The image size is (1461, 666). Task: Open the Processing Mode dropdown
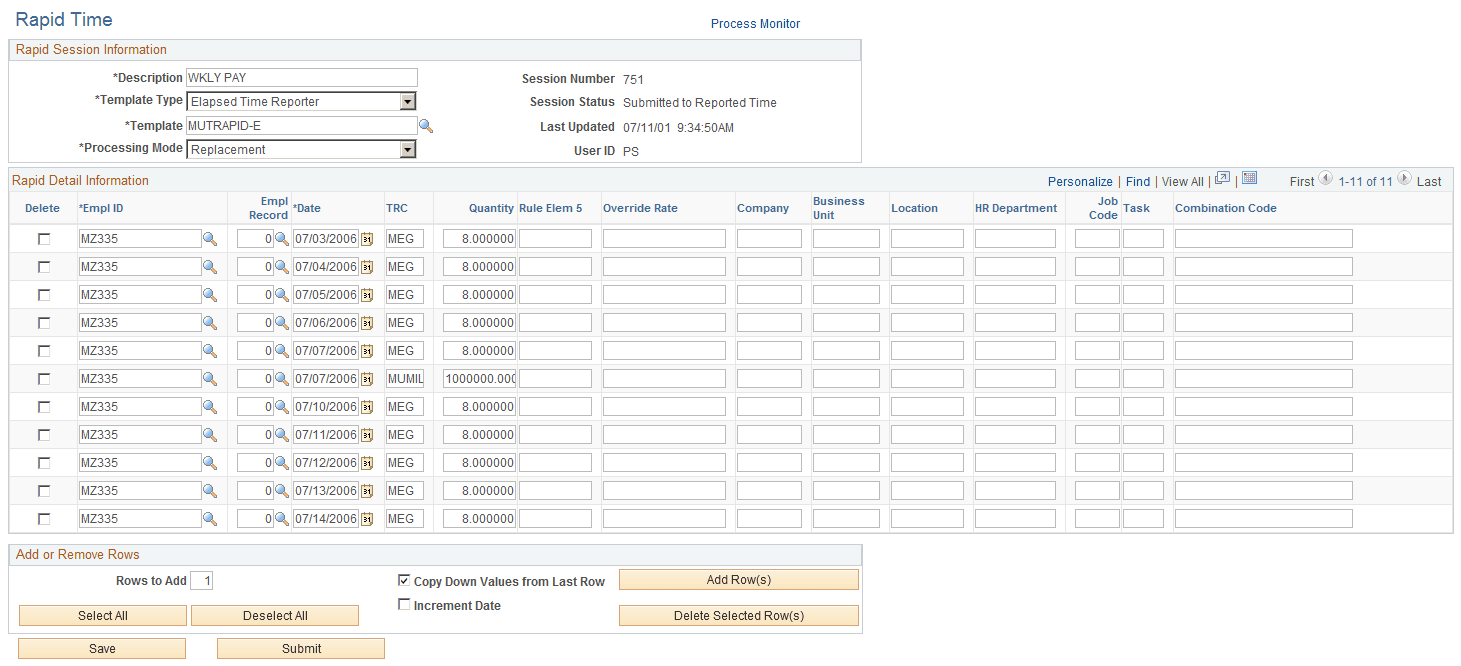point(407,148)
